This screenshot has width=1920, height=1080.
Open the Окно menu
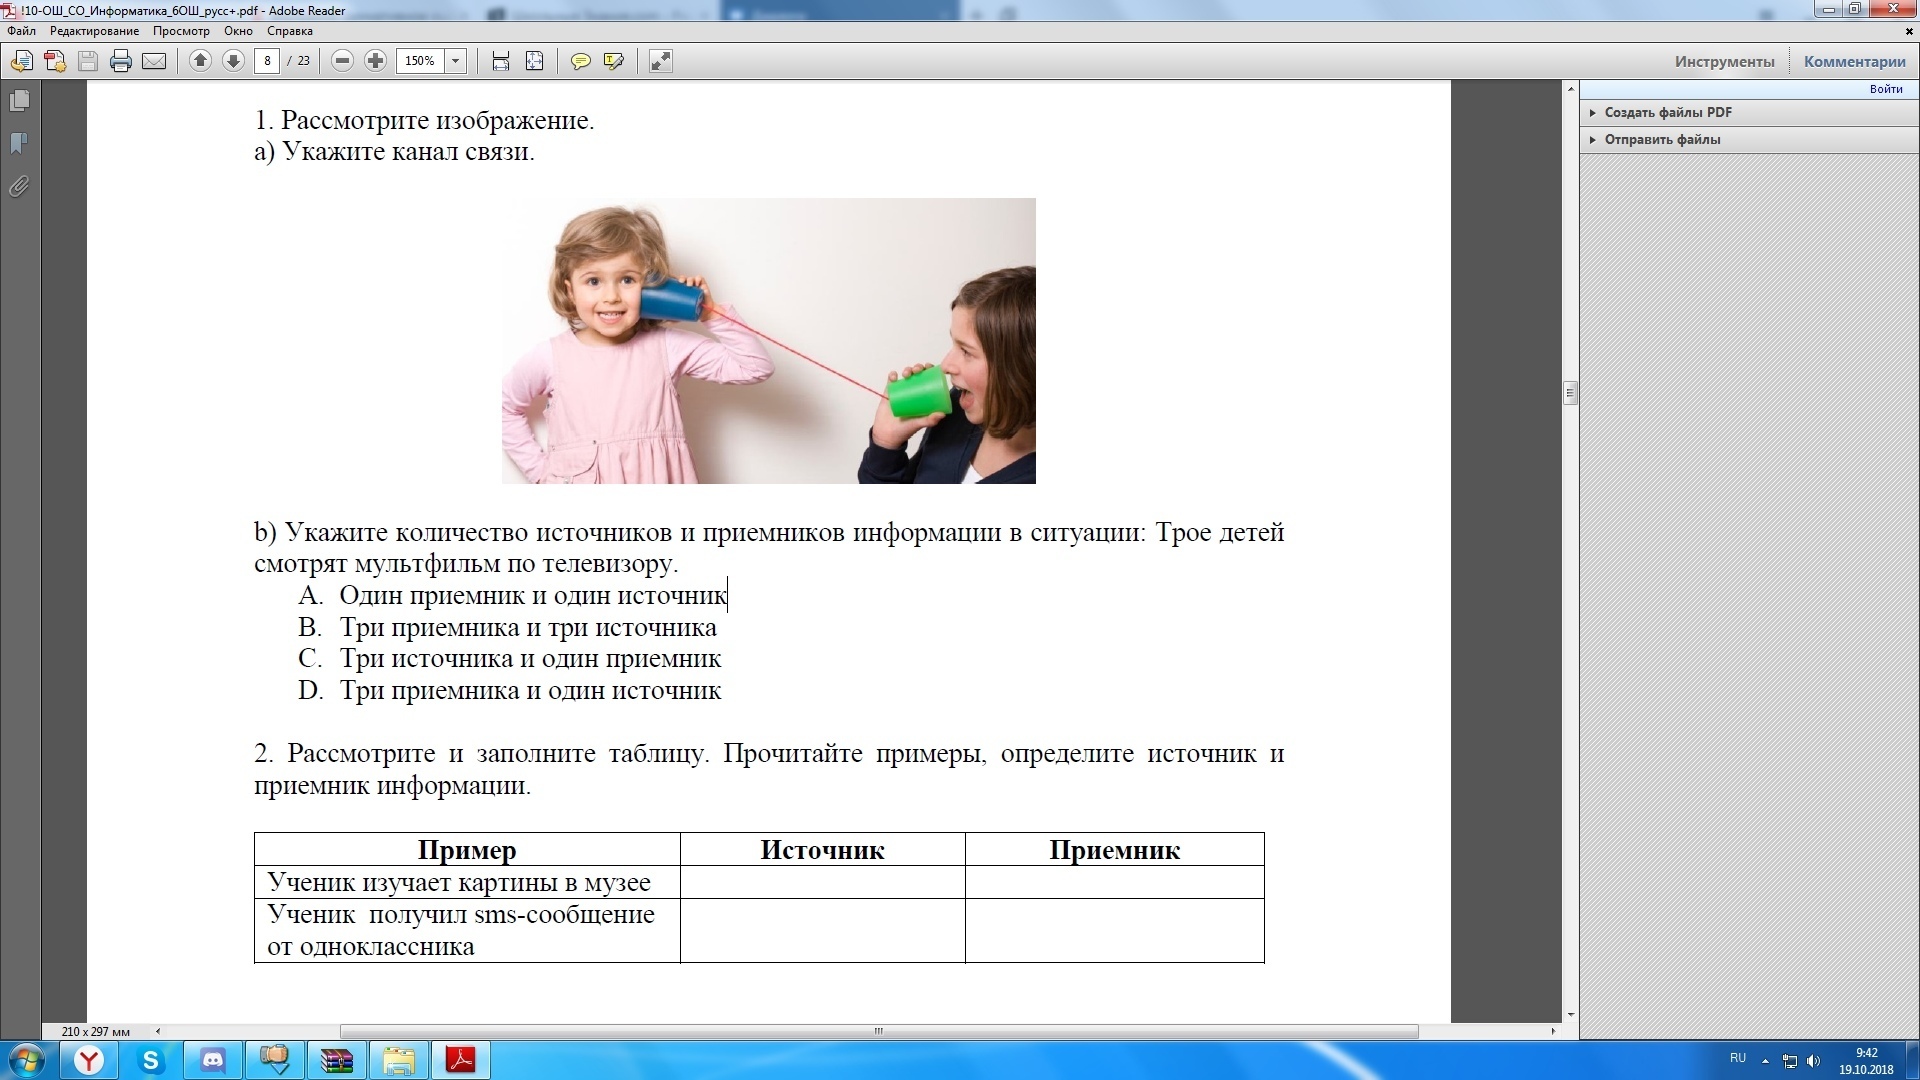[238, 31]
